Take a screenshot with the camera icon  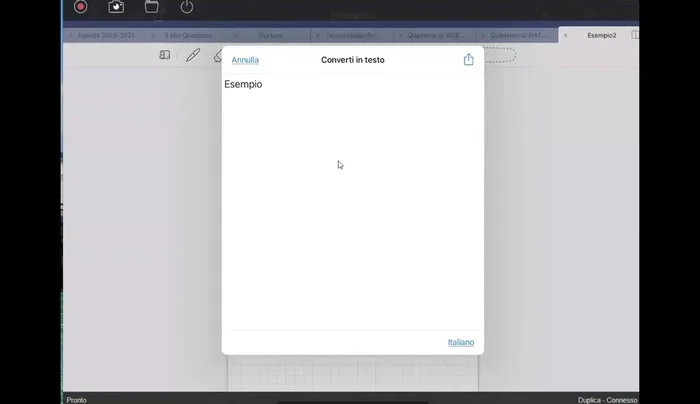[116, 7]
